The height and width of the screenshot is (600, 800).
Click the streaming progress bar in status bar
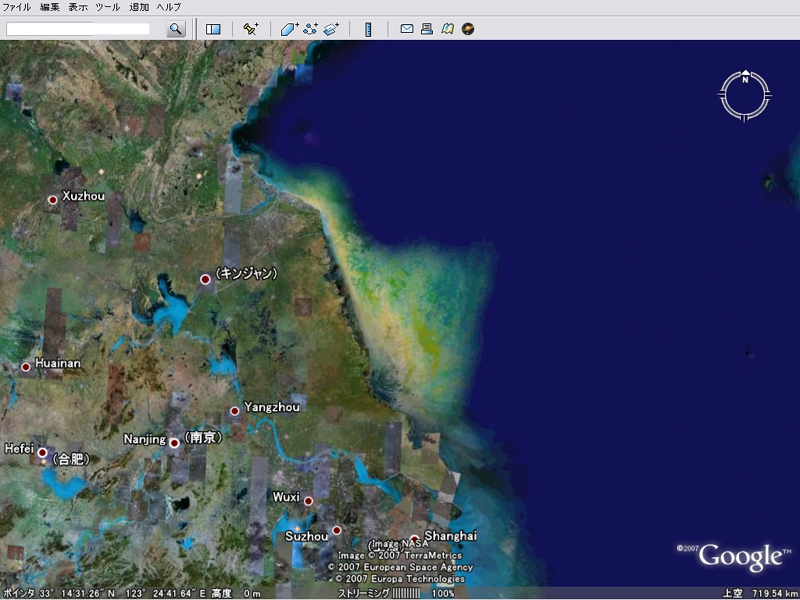406,593
